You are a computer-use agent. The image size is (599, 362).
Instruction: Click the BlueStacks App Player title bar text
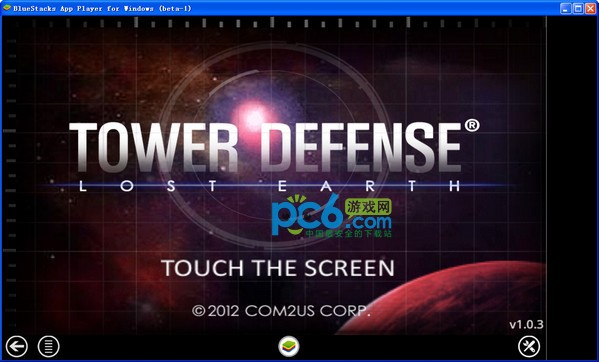click(102, 8)
